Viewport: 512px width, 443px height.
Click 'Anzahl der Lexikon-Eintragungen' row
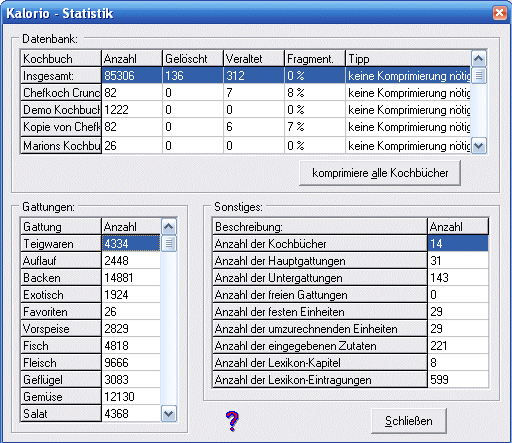351,380
